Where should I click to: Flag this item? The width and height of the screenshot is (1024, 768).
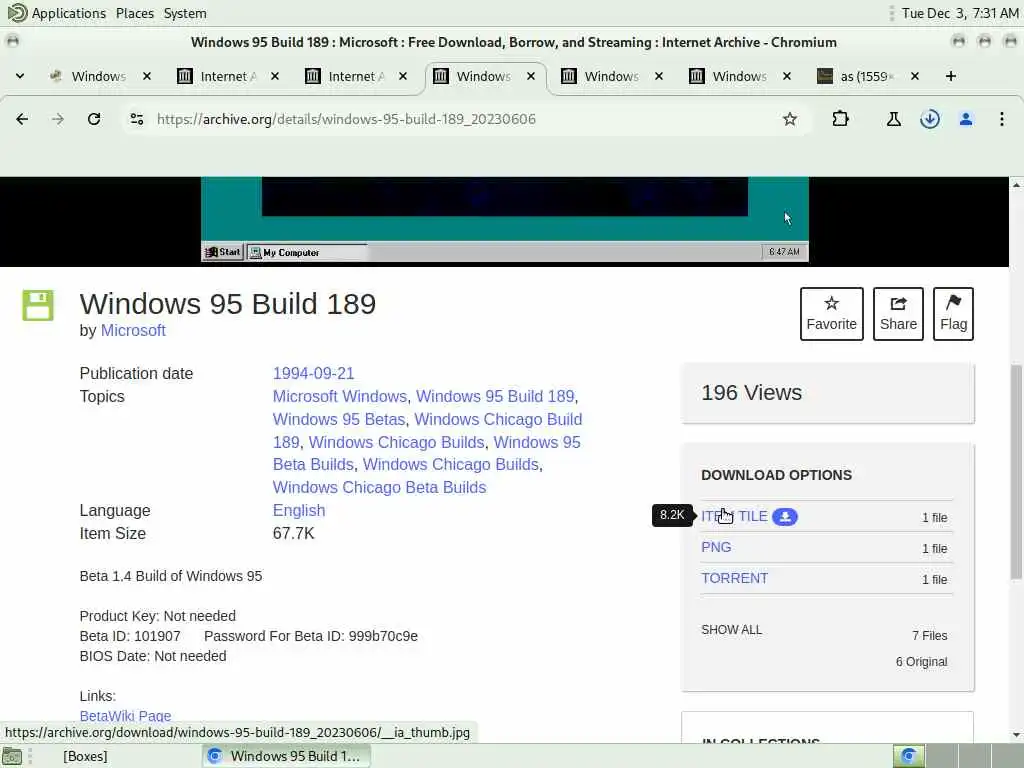coord(953,314)
